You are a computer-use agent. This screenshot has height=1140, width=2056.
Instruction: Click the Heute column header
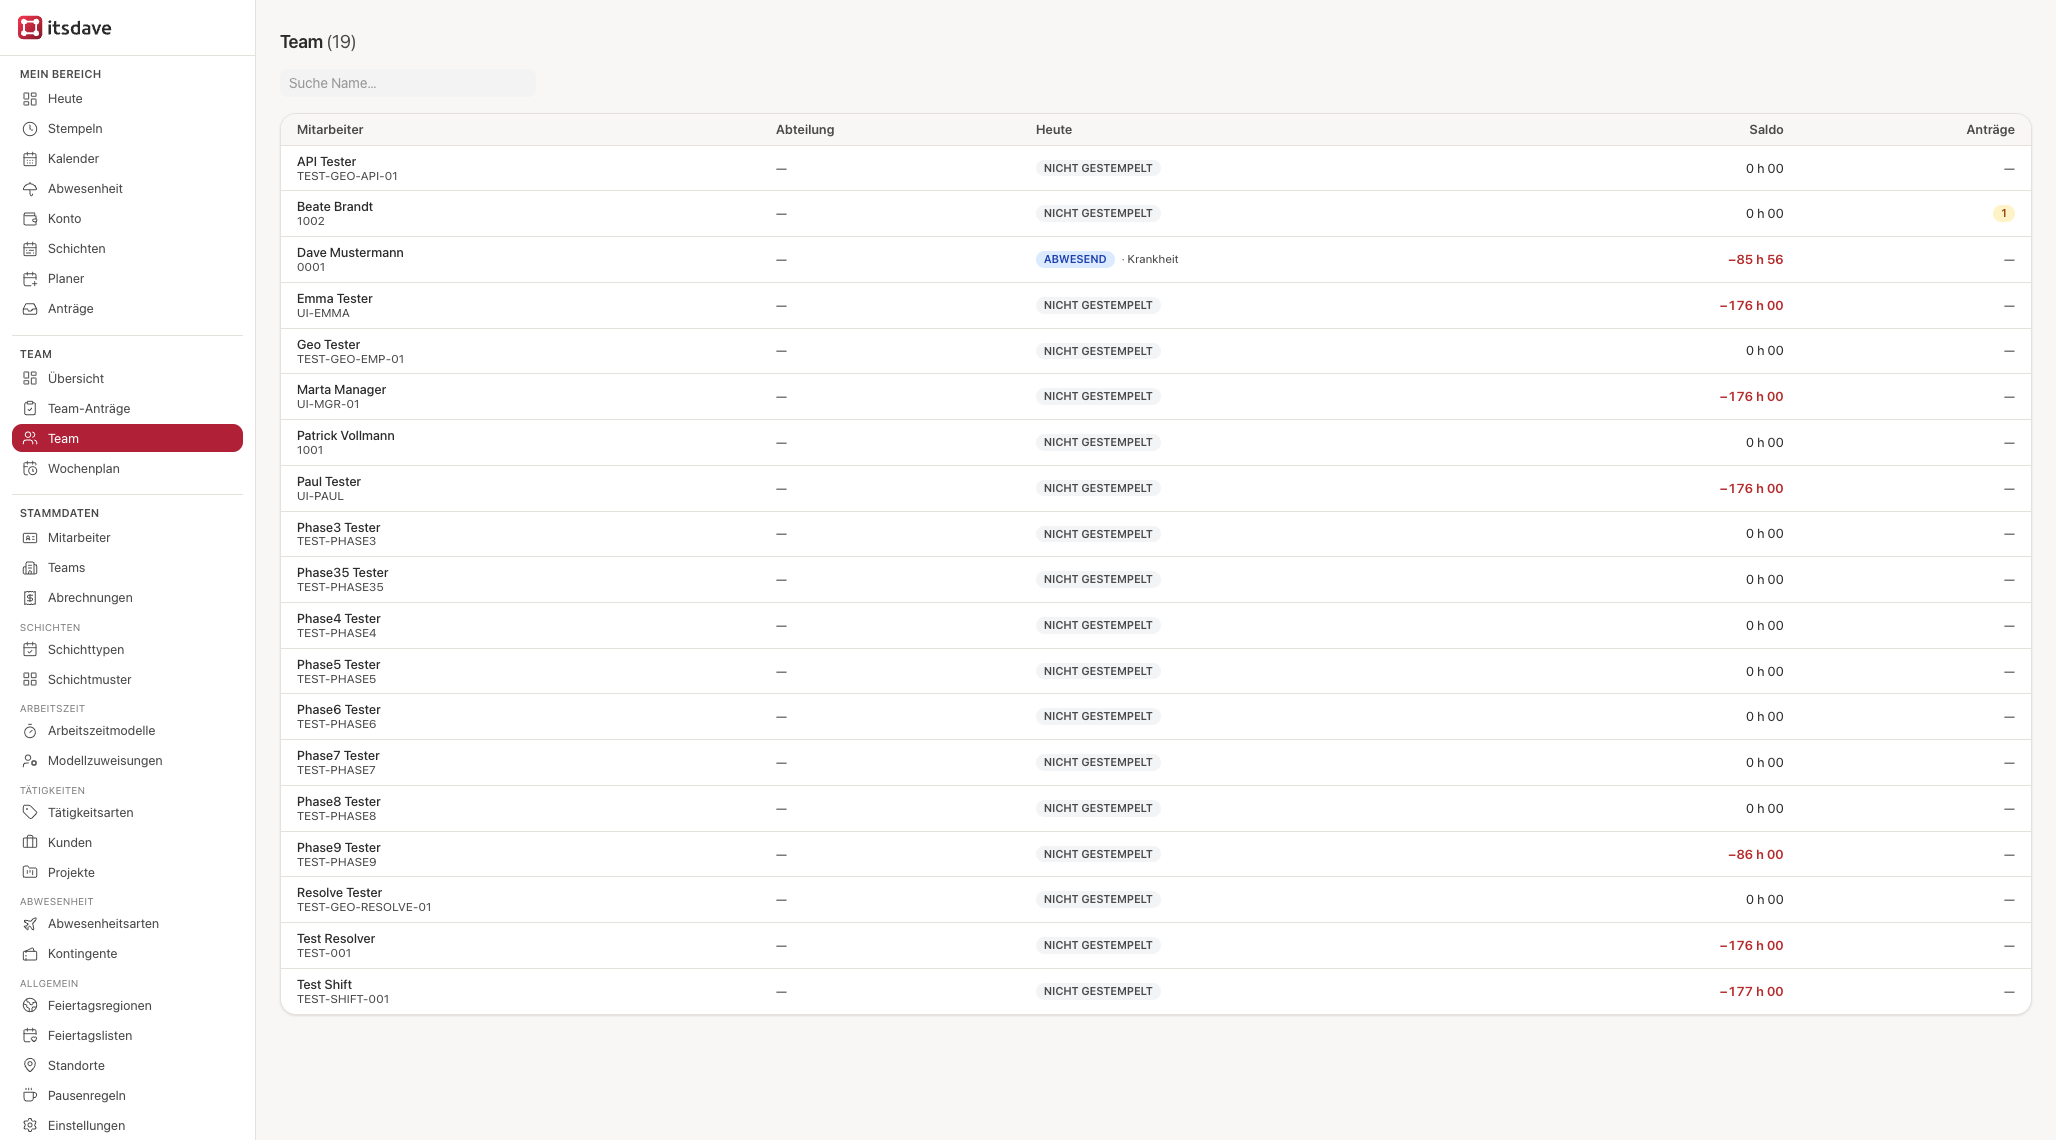[1054, 130]
